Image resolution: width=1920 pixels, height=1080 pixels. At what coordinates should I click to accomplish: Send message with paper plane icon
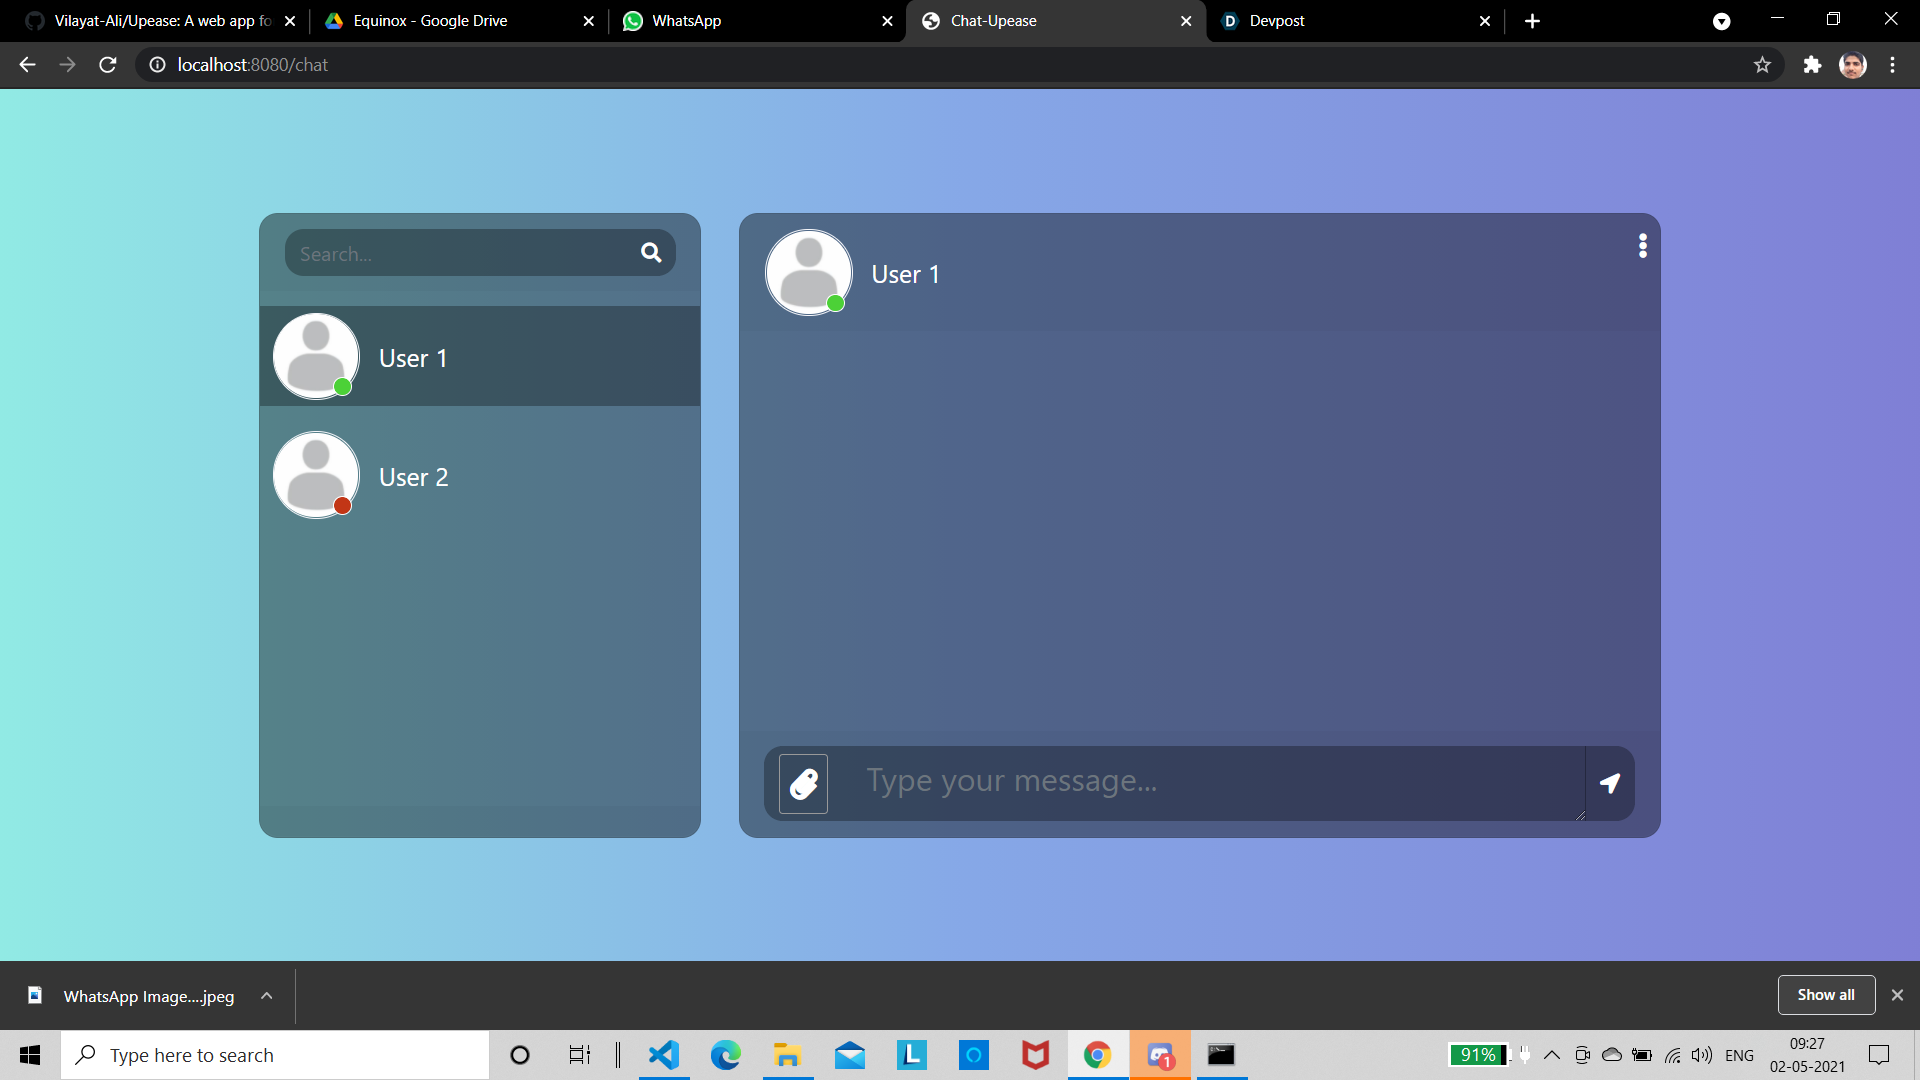(x=1609, y=783)
